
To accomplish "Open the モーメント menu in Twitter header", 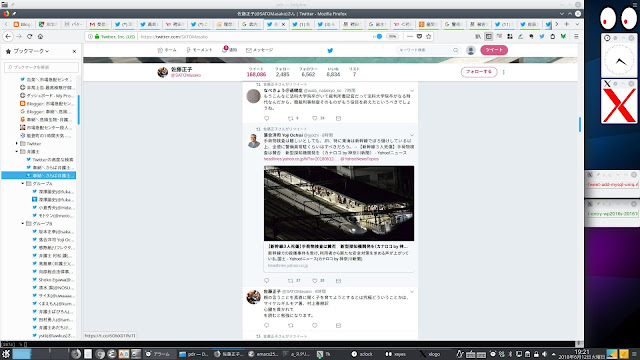I will coord(199,50).
